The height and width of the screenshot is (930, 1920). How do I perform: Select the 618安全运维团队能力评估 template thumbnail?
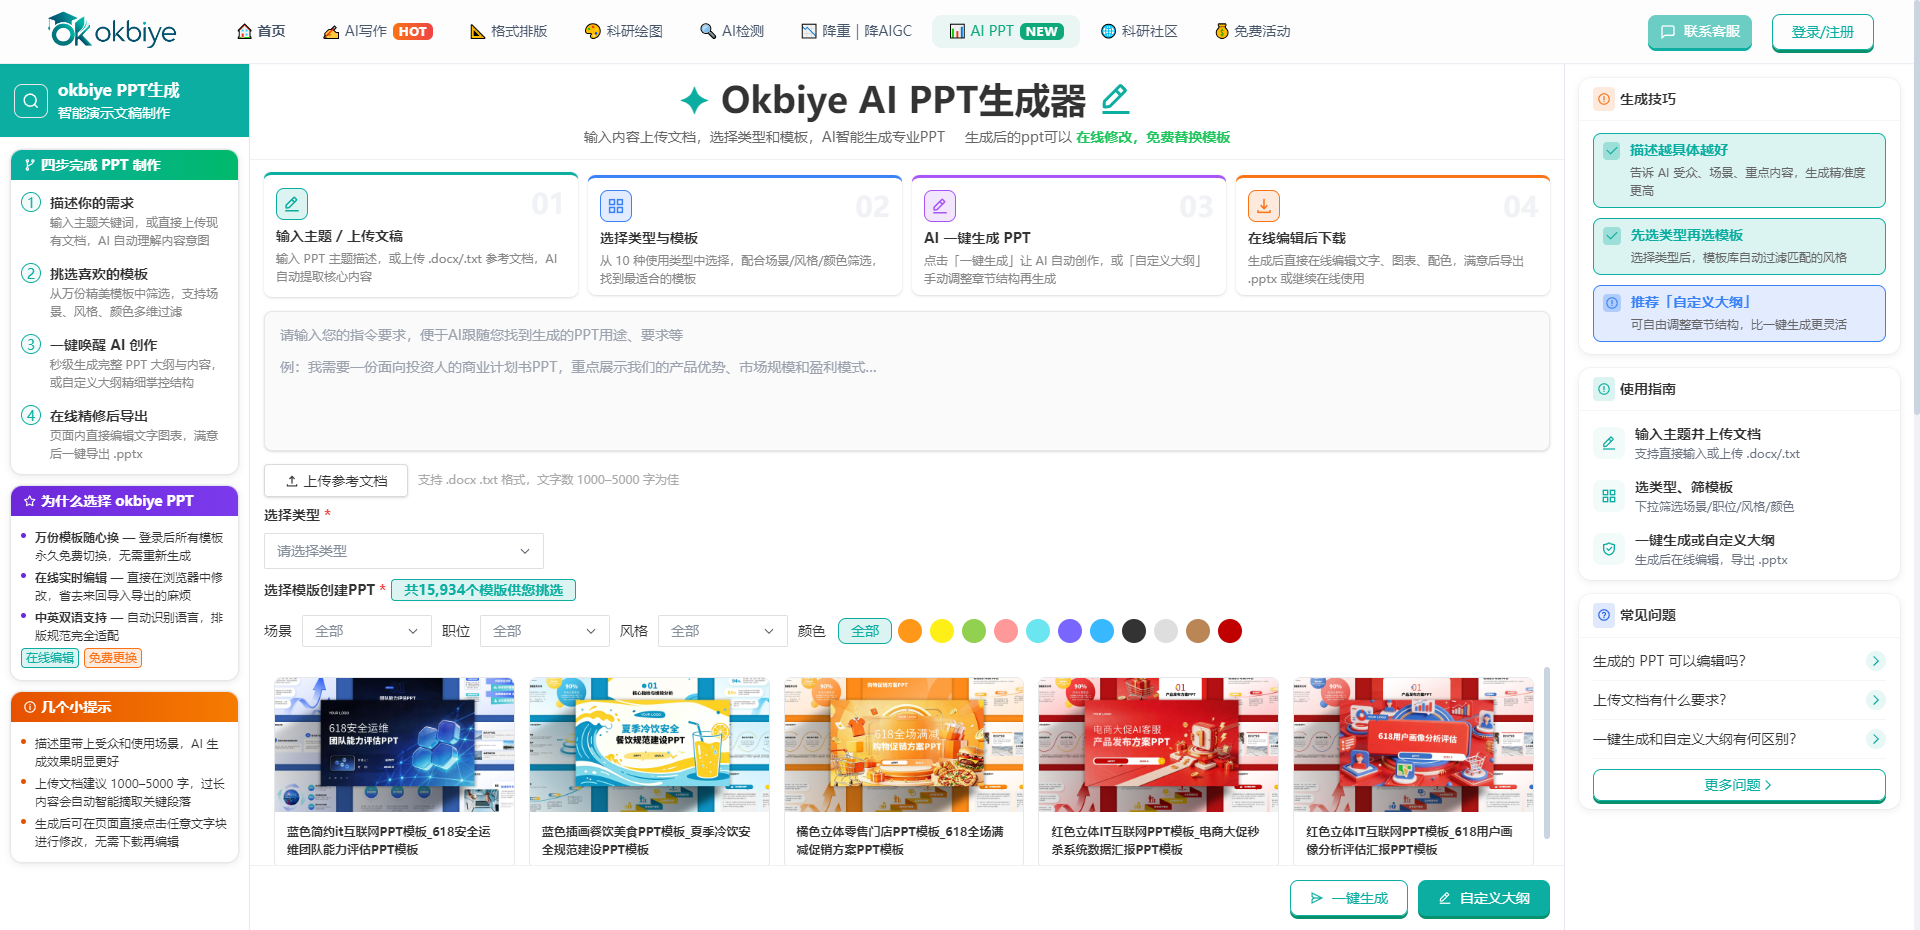click(394, 745)
